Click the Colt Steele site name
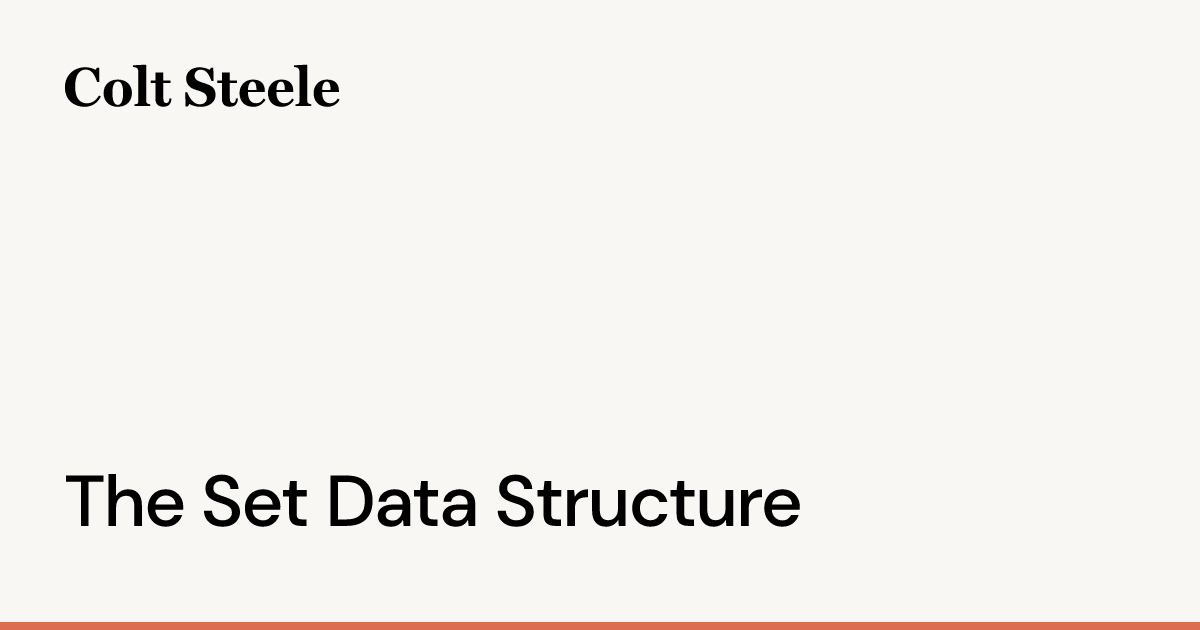The image size is (1200, 630). click(x=202, y=87)
